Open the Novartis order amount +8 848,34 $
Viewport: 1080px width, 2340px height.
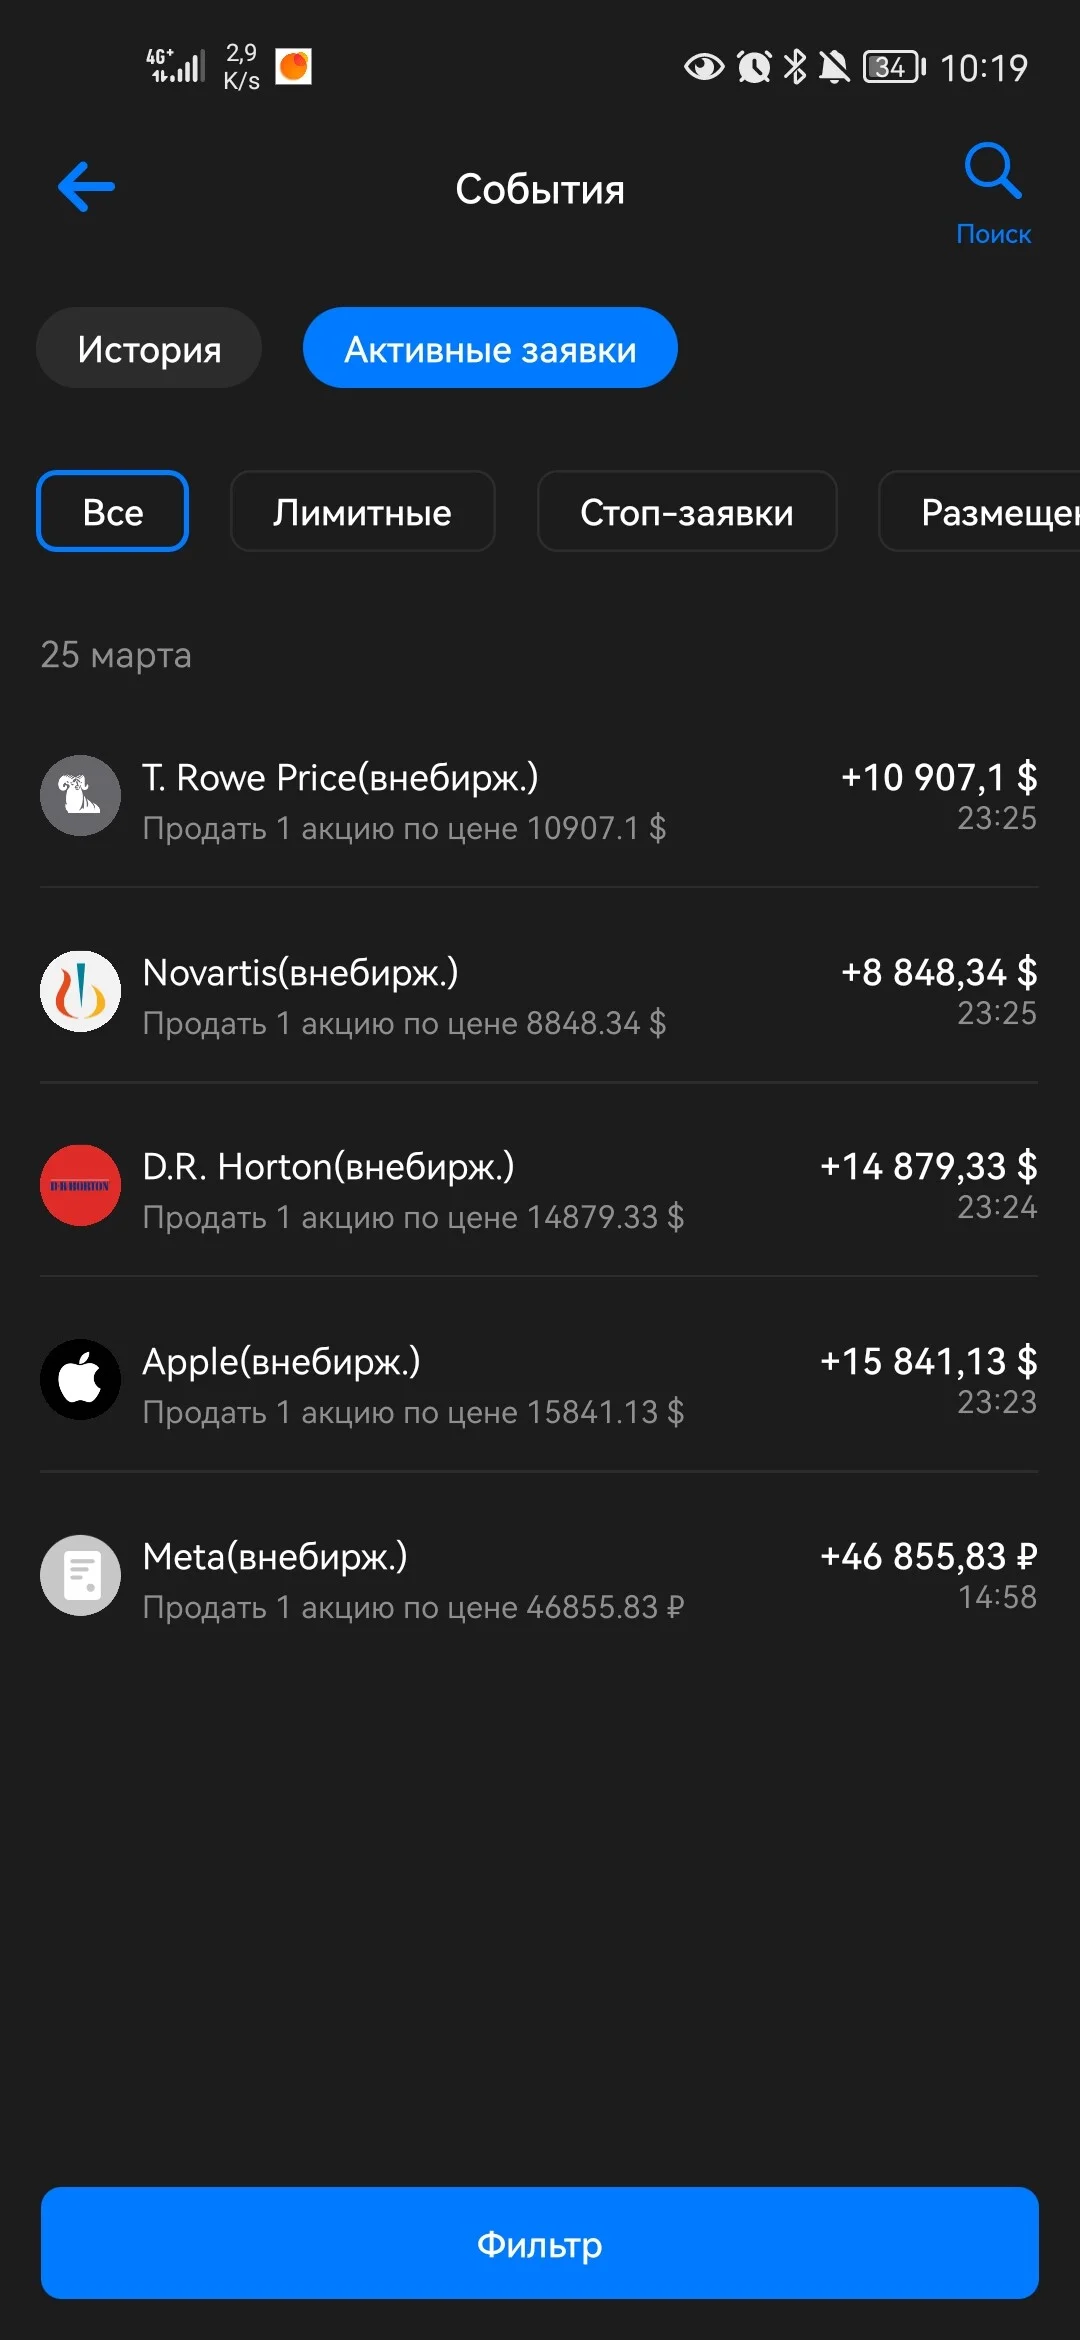point(939,972)
